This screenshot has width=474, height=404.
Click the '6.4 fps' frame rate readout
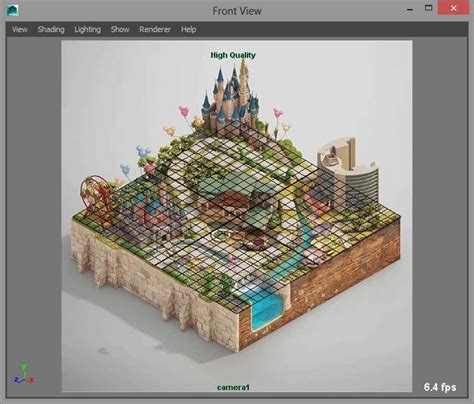[x=440, y=387]
